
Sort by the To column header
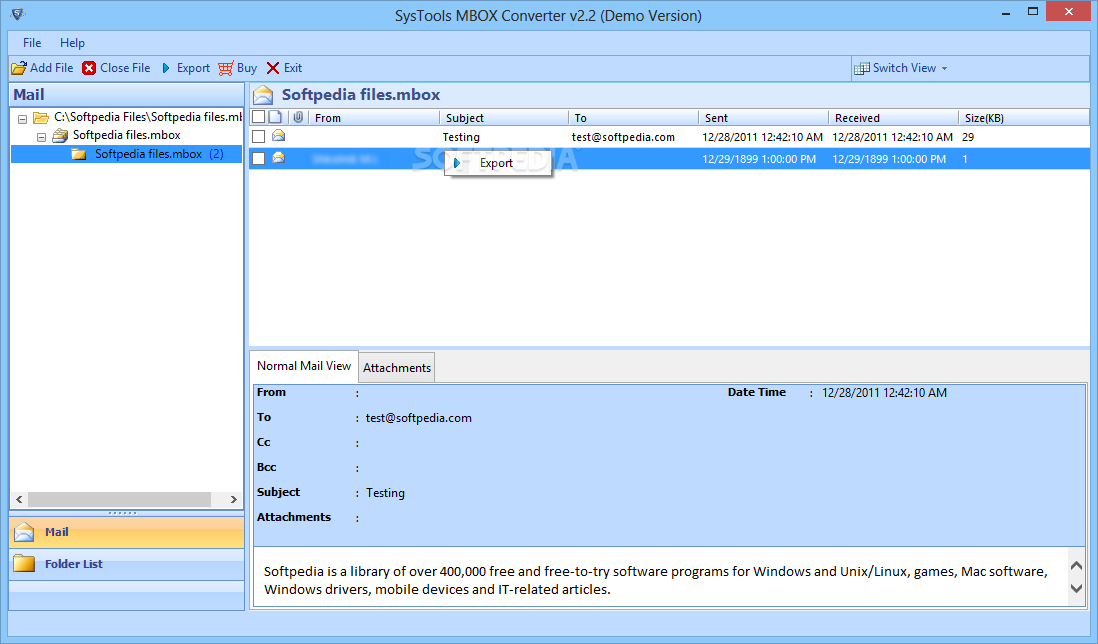point(633,118)
